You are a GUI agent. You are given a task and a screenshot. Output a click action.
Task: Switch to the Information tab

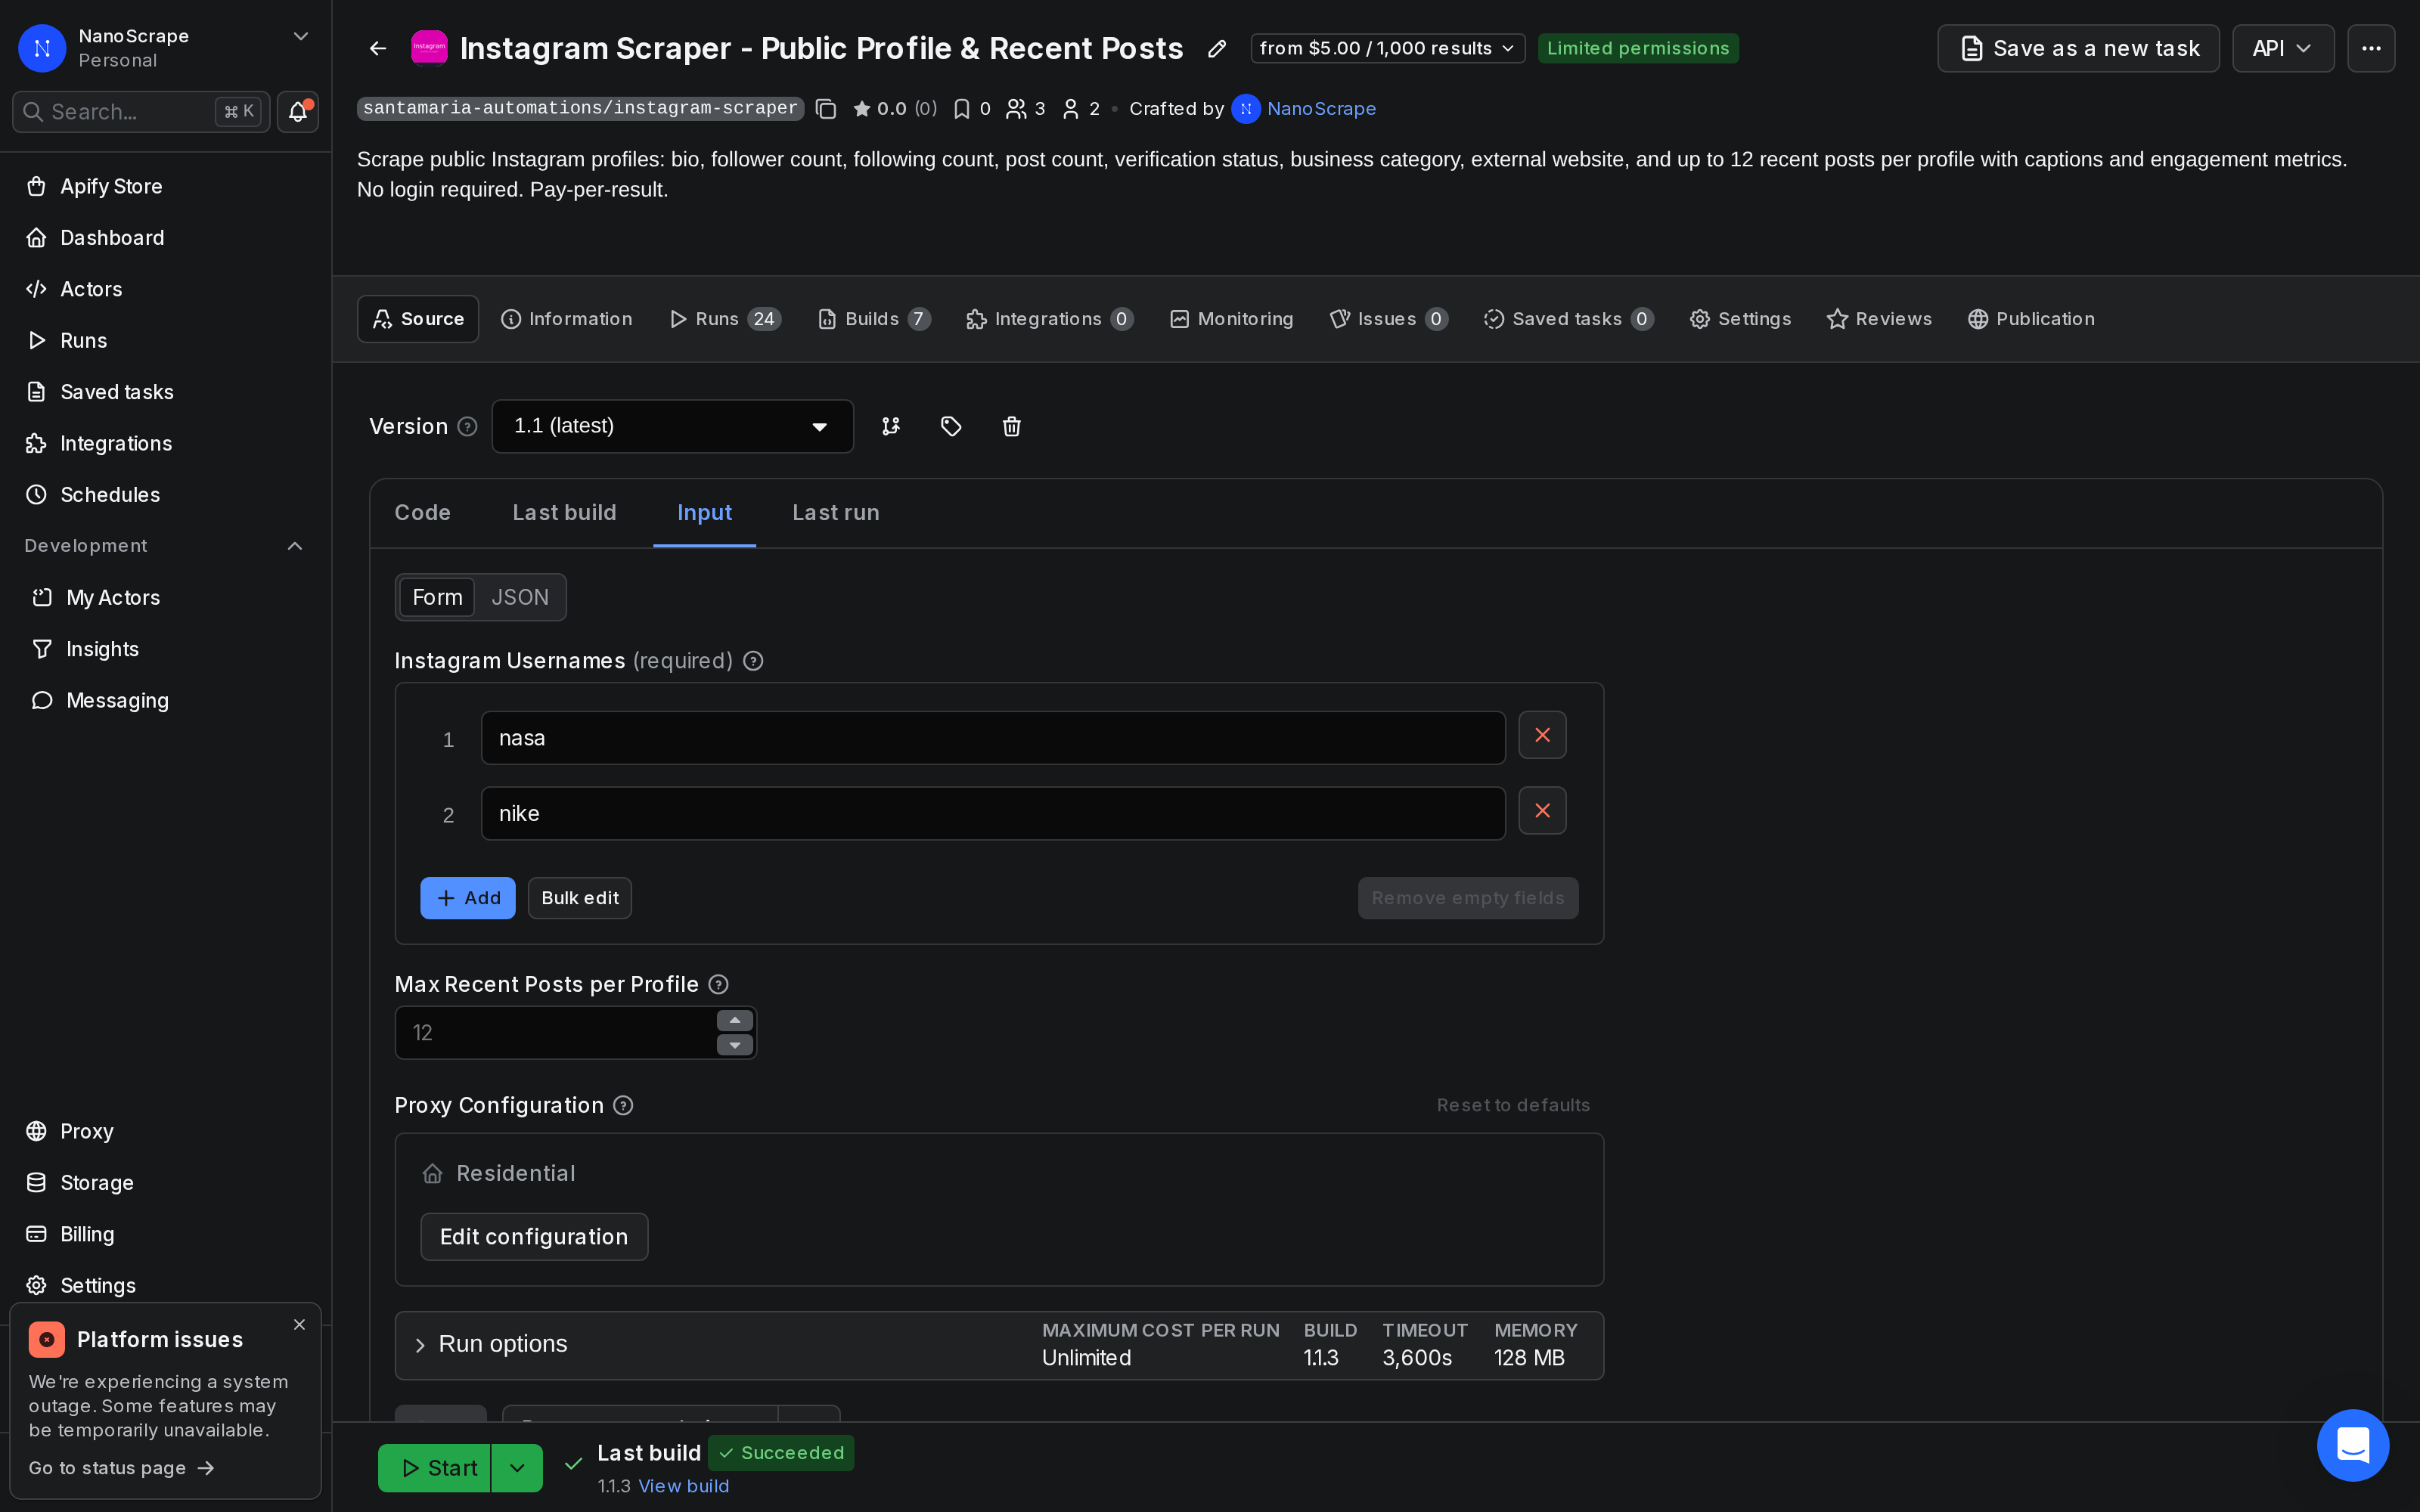pos(567,319)
